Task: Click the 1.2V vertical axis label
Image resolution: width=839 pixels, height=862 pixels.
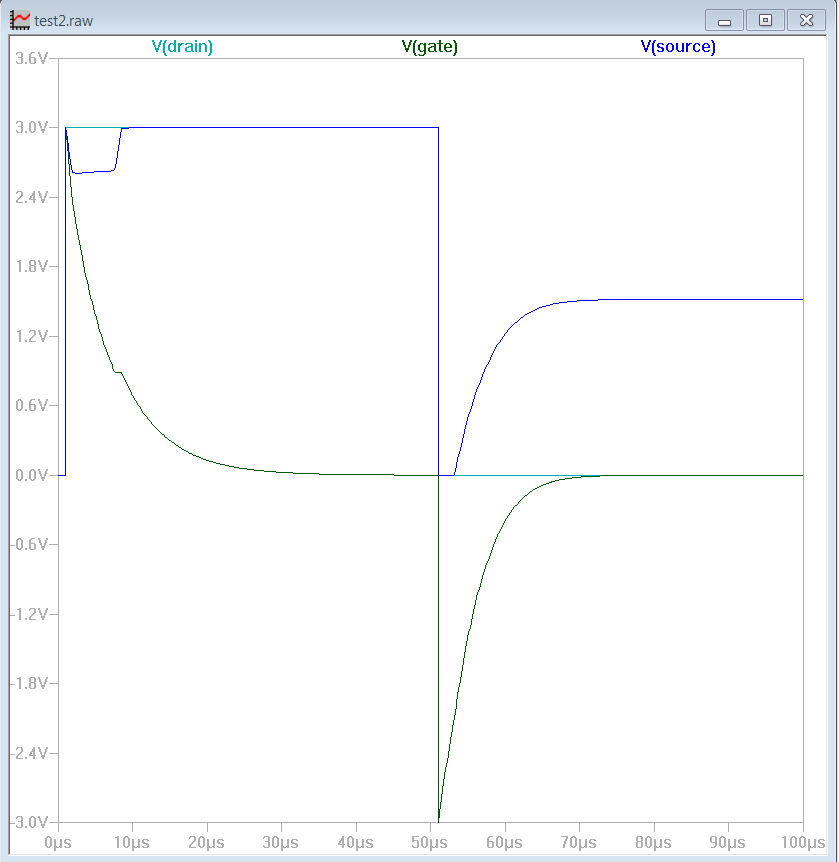Action: (32, 336)
